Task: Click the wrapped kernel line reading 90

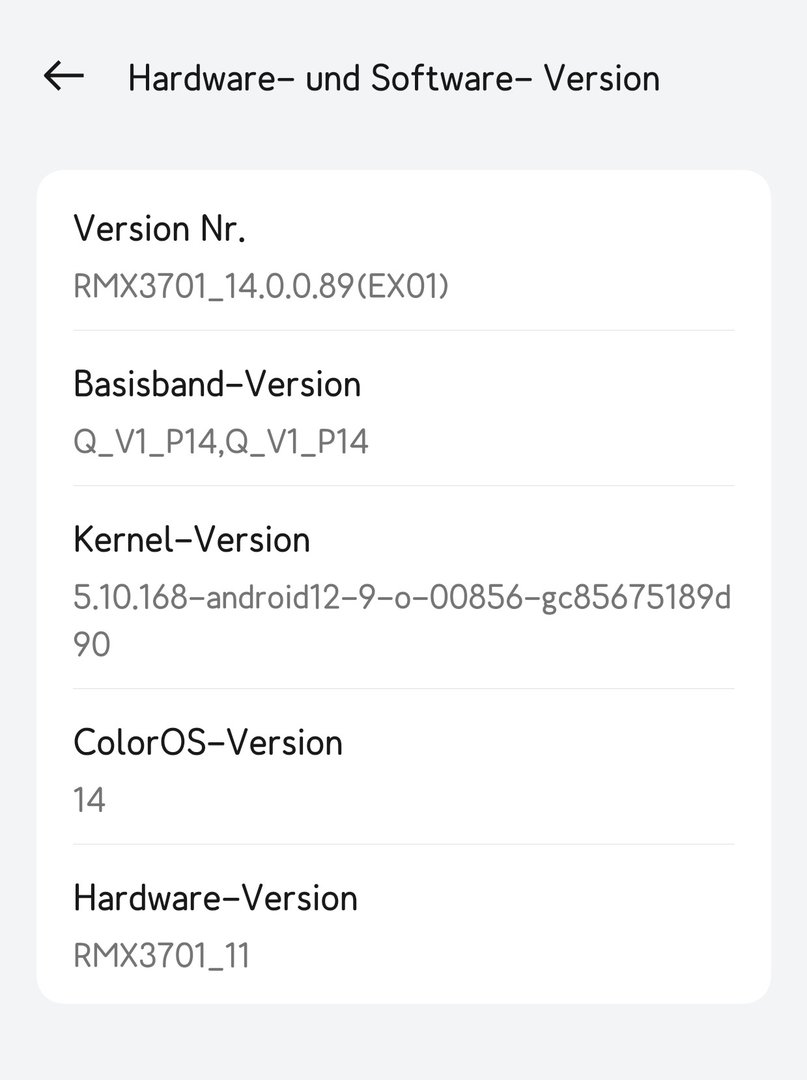Action: click(92, 645)
